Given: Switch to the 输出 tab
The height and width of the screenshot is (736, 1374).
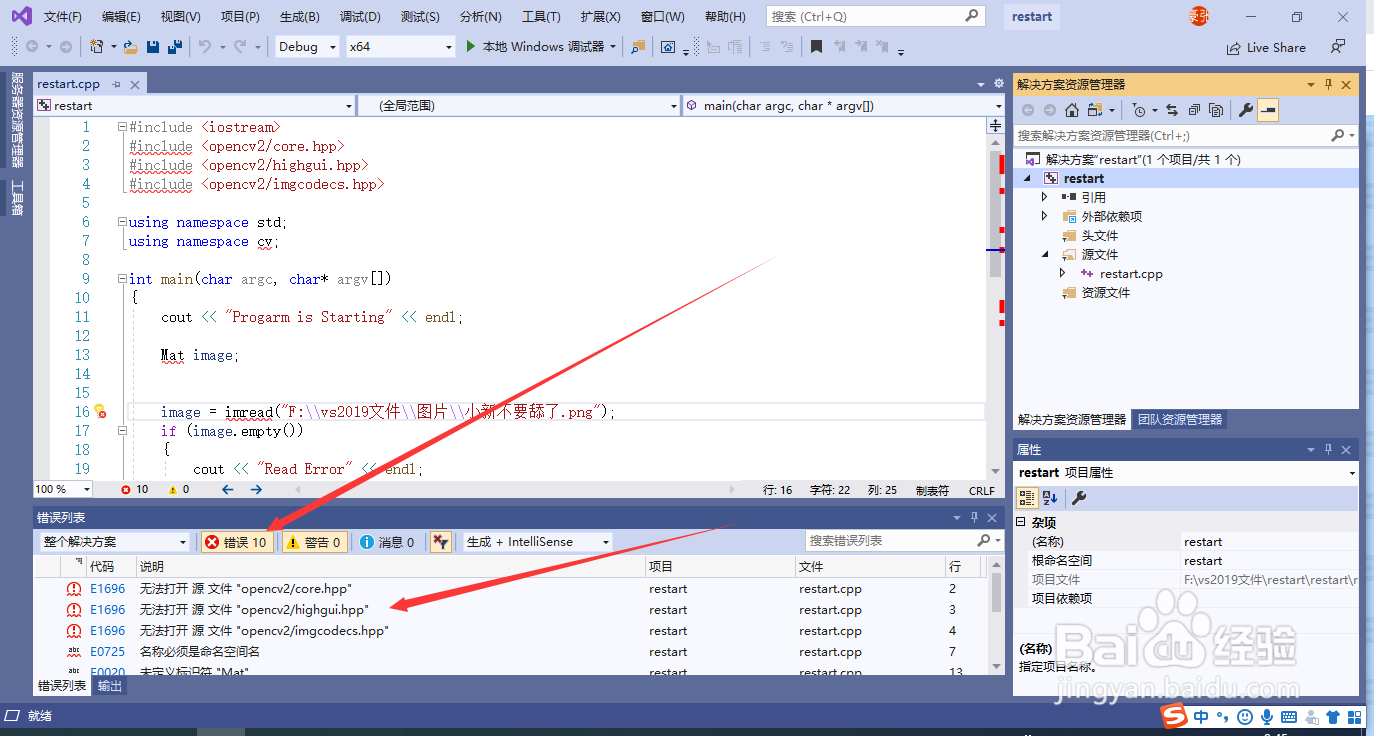Looking at the screenshot, I should pyautogui.click(x=110, y=686).
